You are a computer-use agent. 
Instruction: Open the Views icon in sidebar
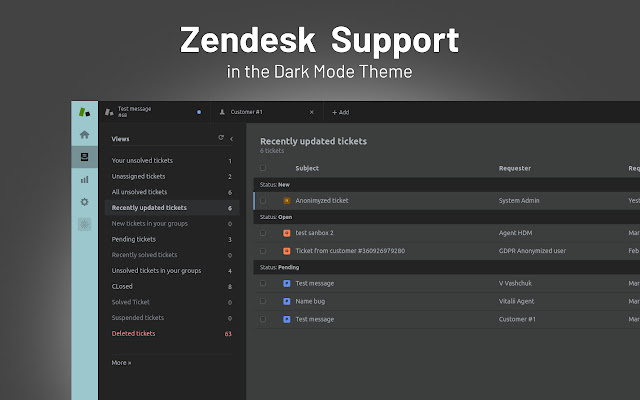click(84, 157)
